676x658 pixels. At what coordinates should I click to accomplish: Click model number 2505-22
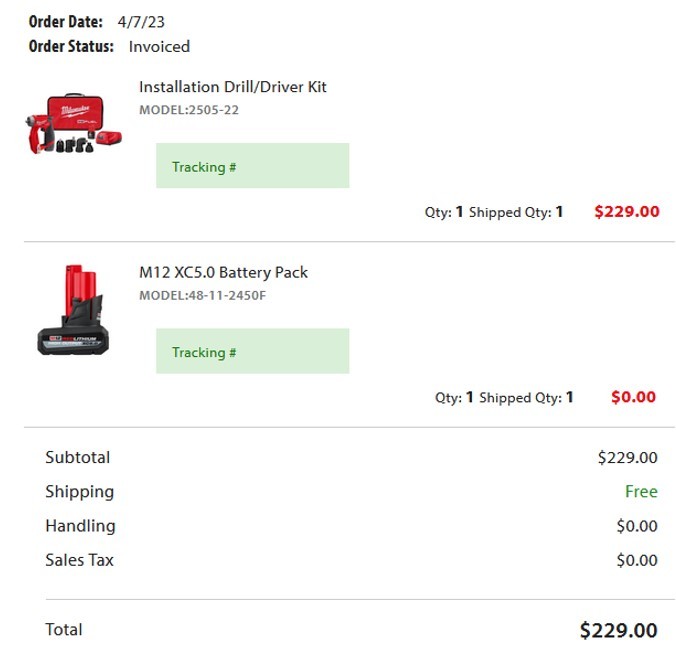click(188, 110)
